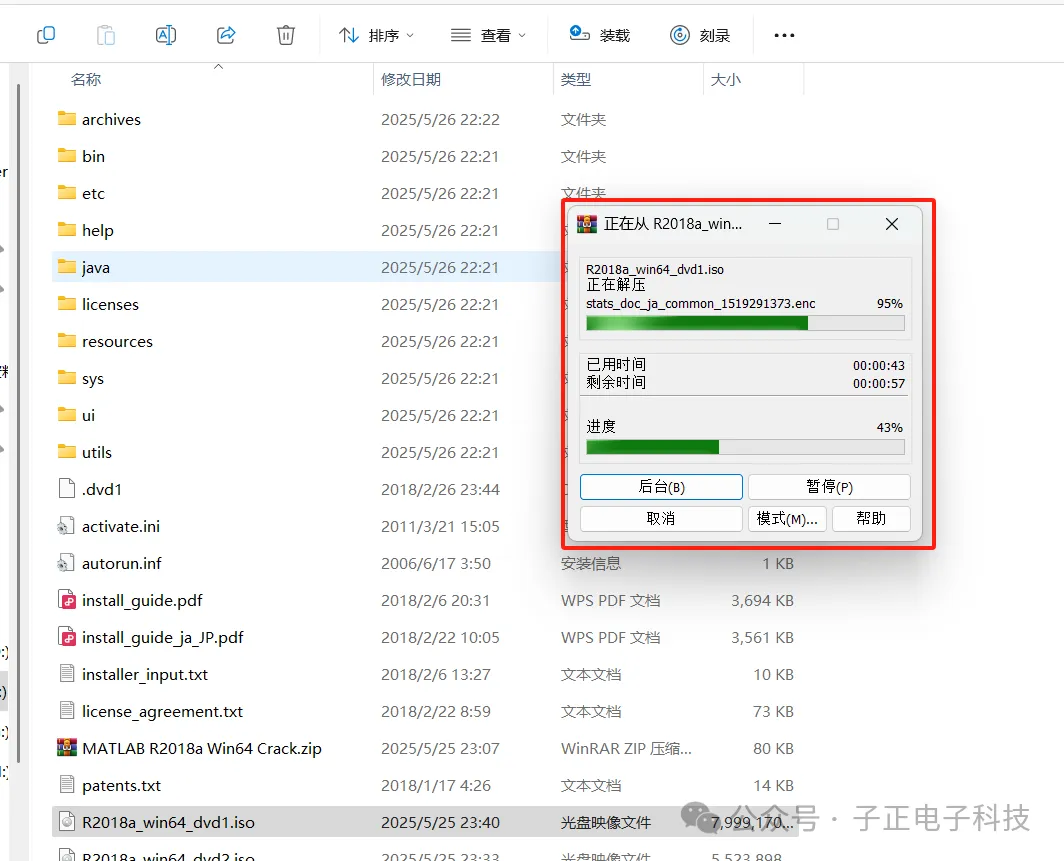Select the patents.txt file icon
Image resolution: width=1064 pixels, height=861 pixels.
[66, 784]
